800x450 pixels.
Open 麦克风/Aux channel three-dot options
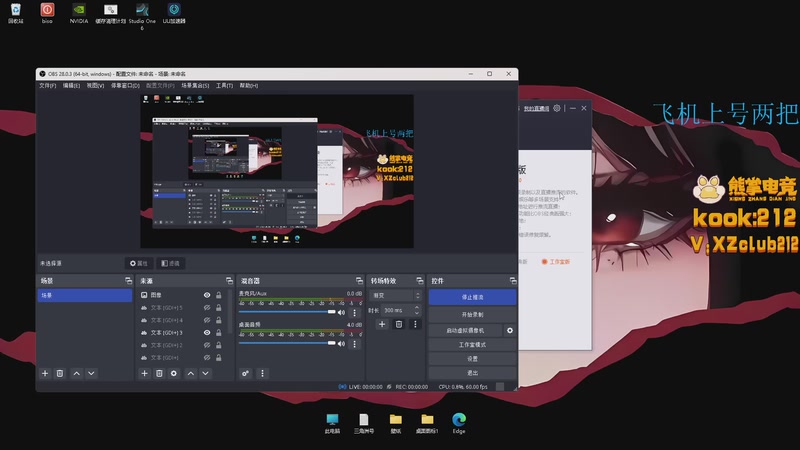pos(355,312)
